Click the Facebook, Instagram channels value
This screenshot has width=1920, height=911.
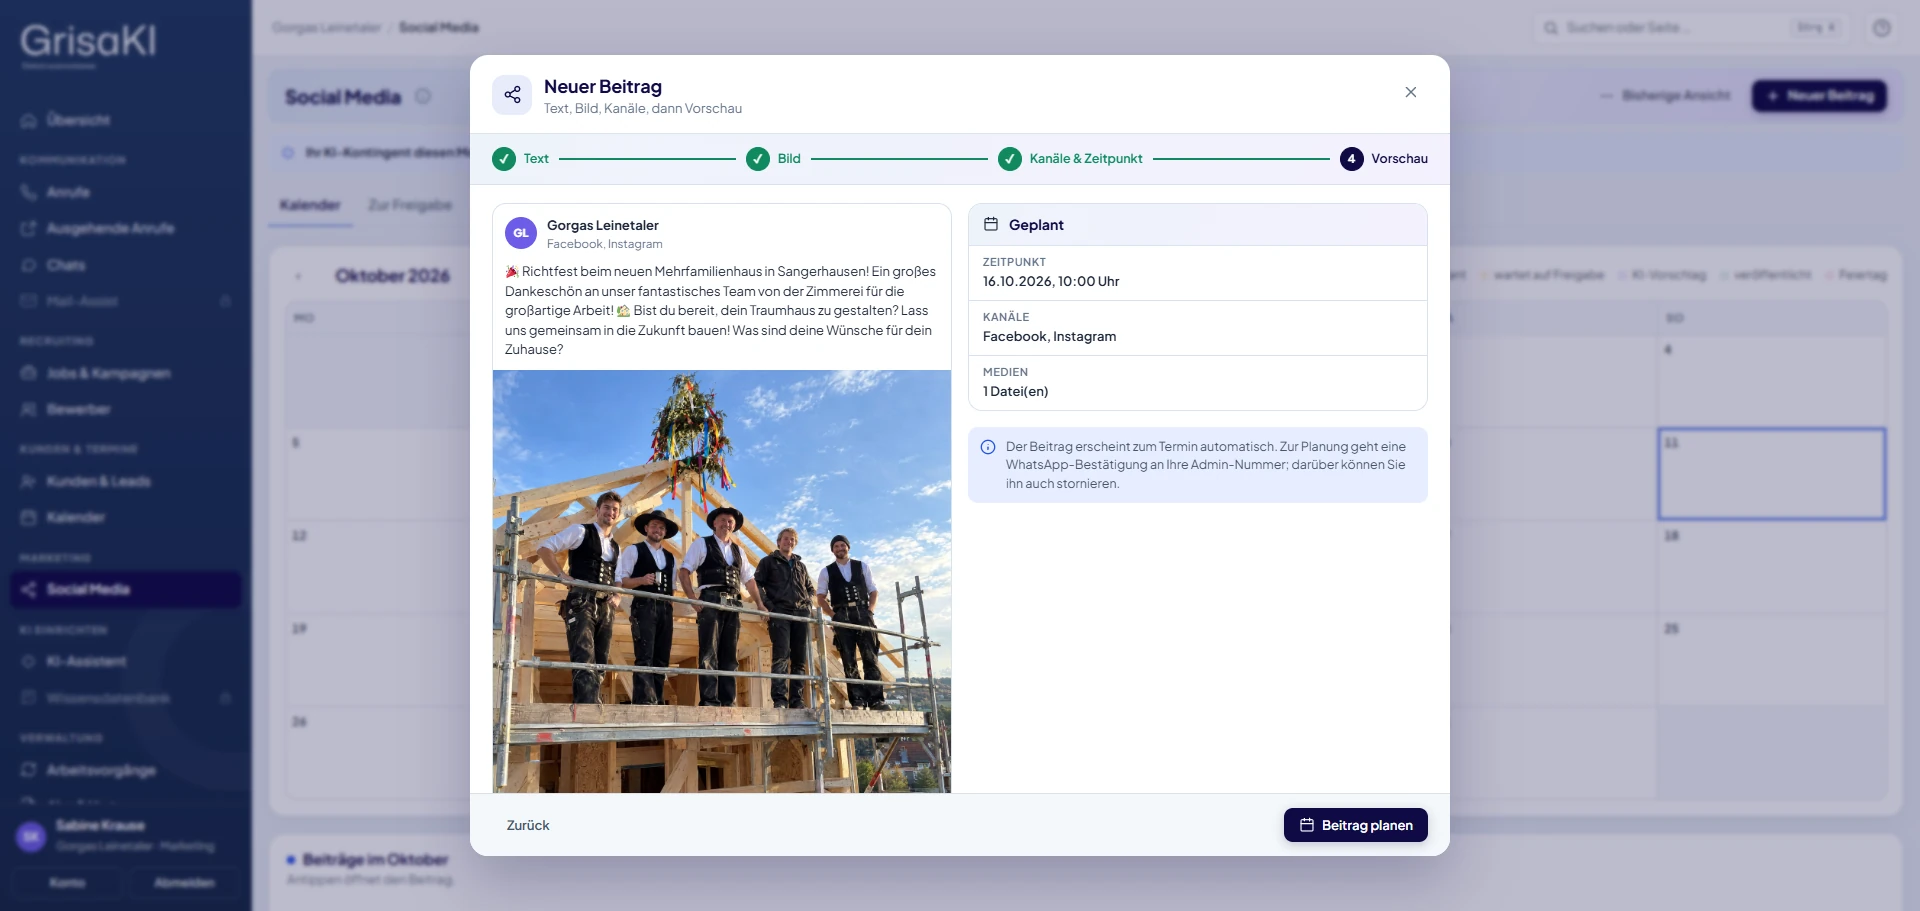[1049, 337]
